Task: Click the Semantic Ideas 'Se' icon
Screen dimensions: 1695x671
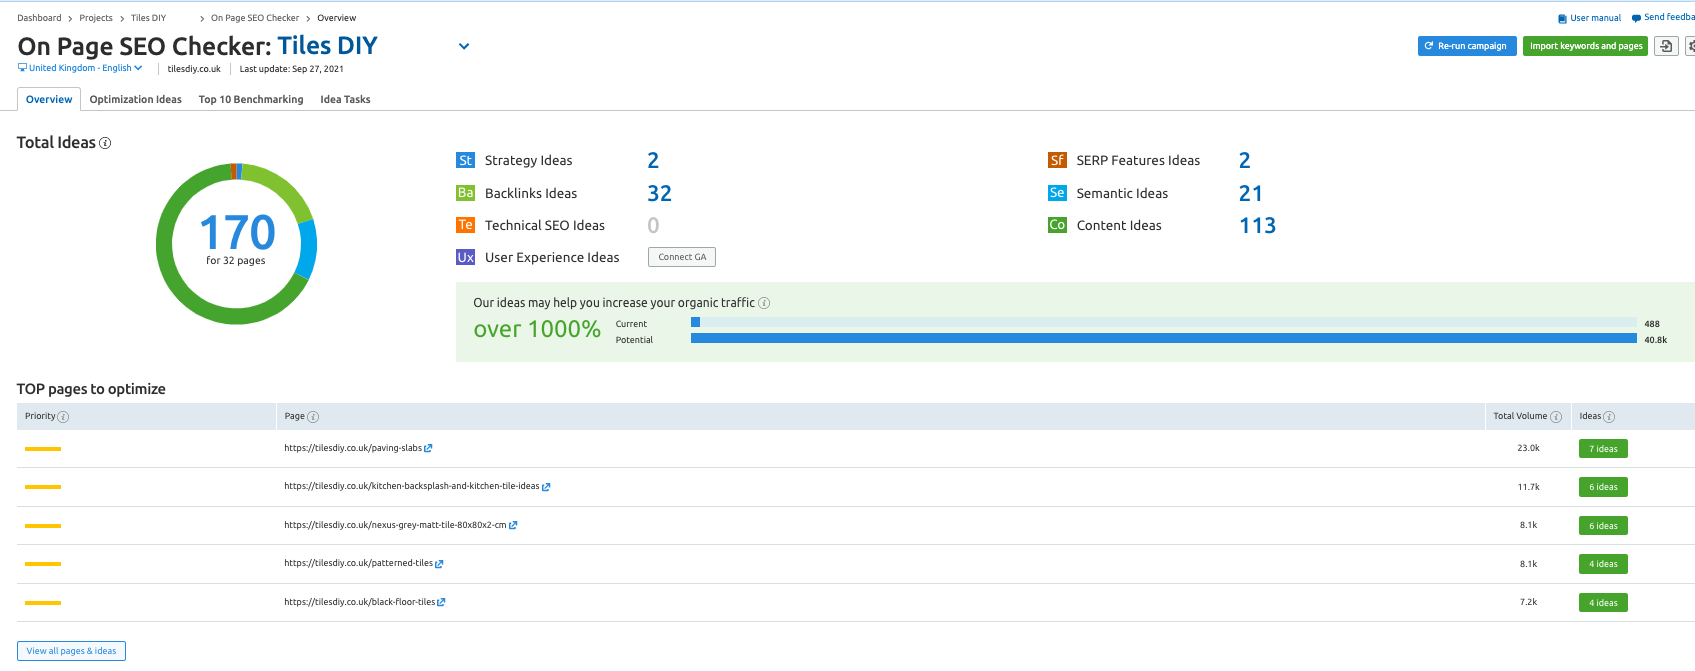Action: pos(1057,193)
